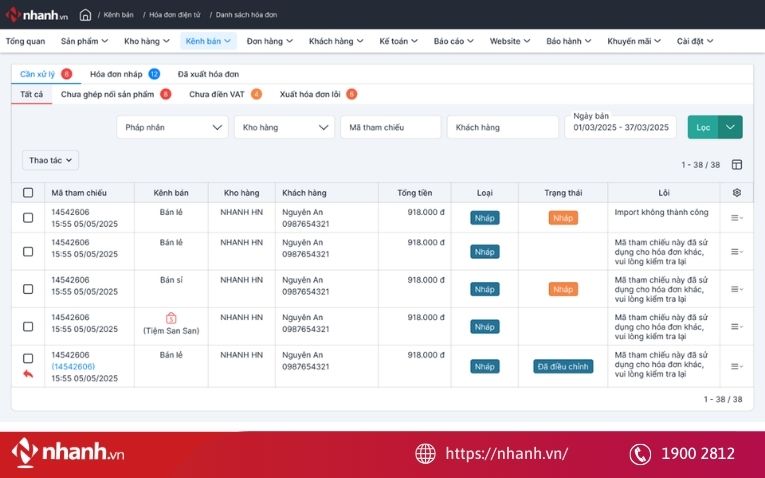Open the Kho hàng filter dropdown
The width and height of the screenshot is (765, 478).
(284, 127)
